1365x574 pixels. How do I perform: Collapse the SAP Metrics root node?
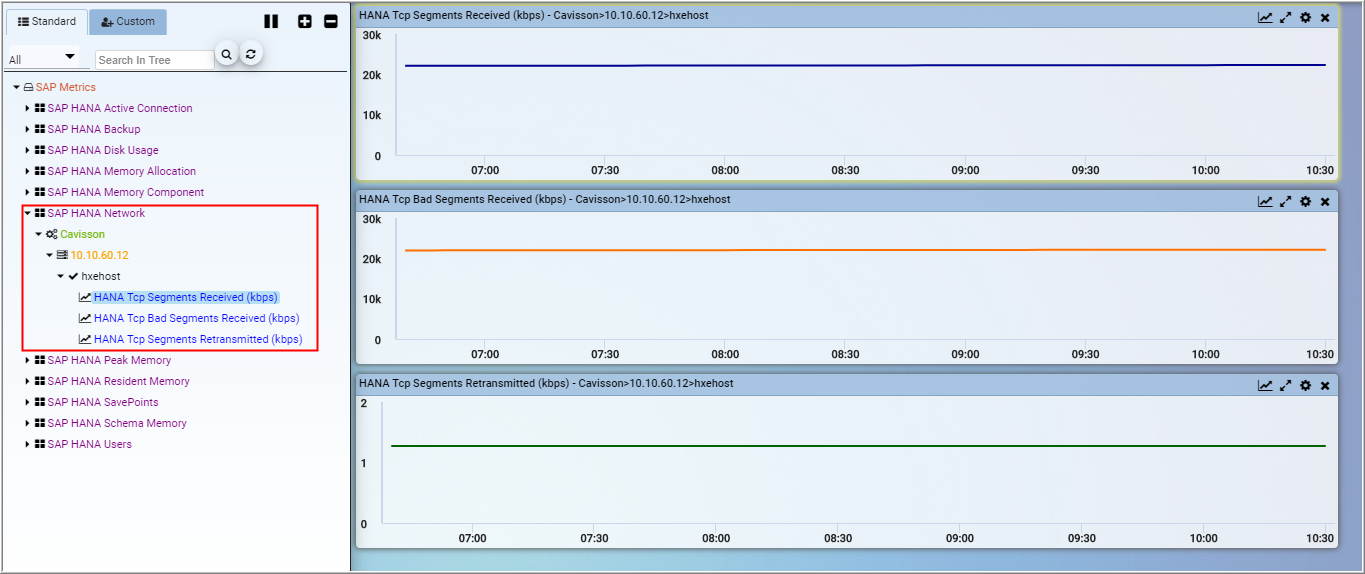pos(17,87)
